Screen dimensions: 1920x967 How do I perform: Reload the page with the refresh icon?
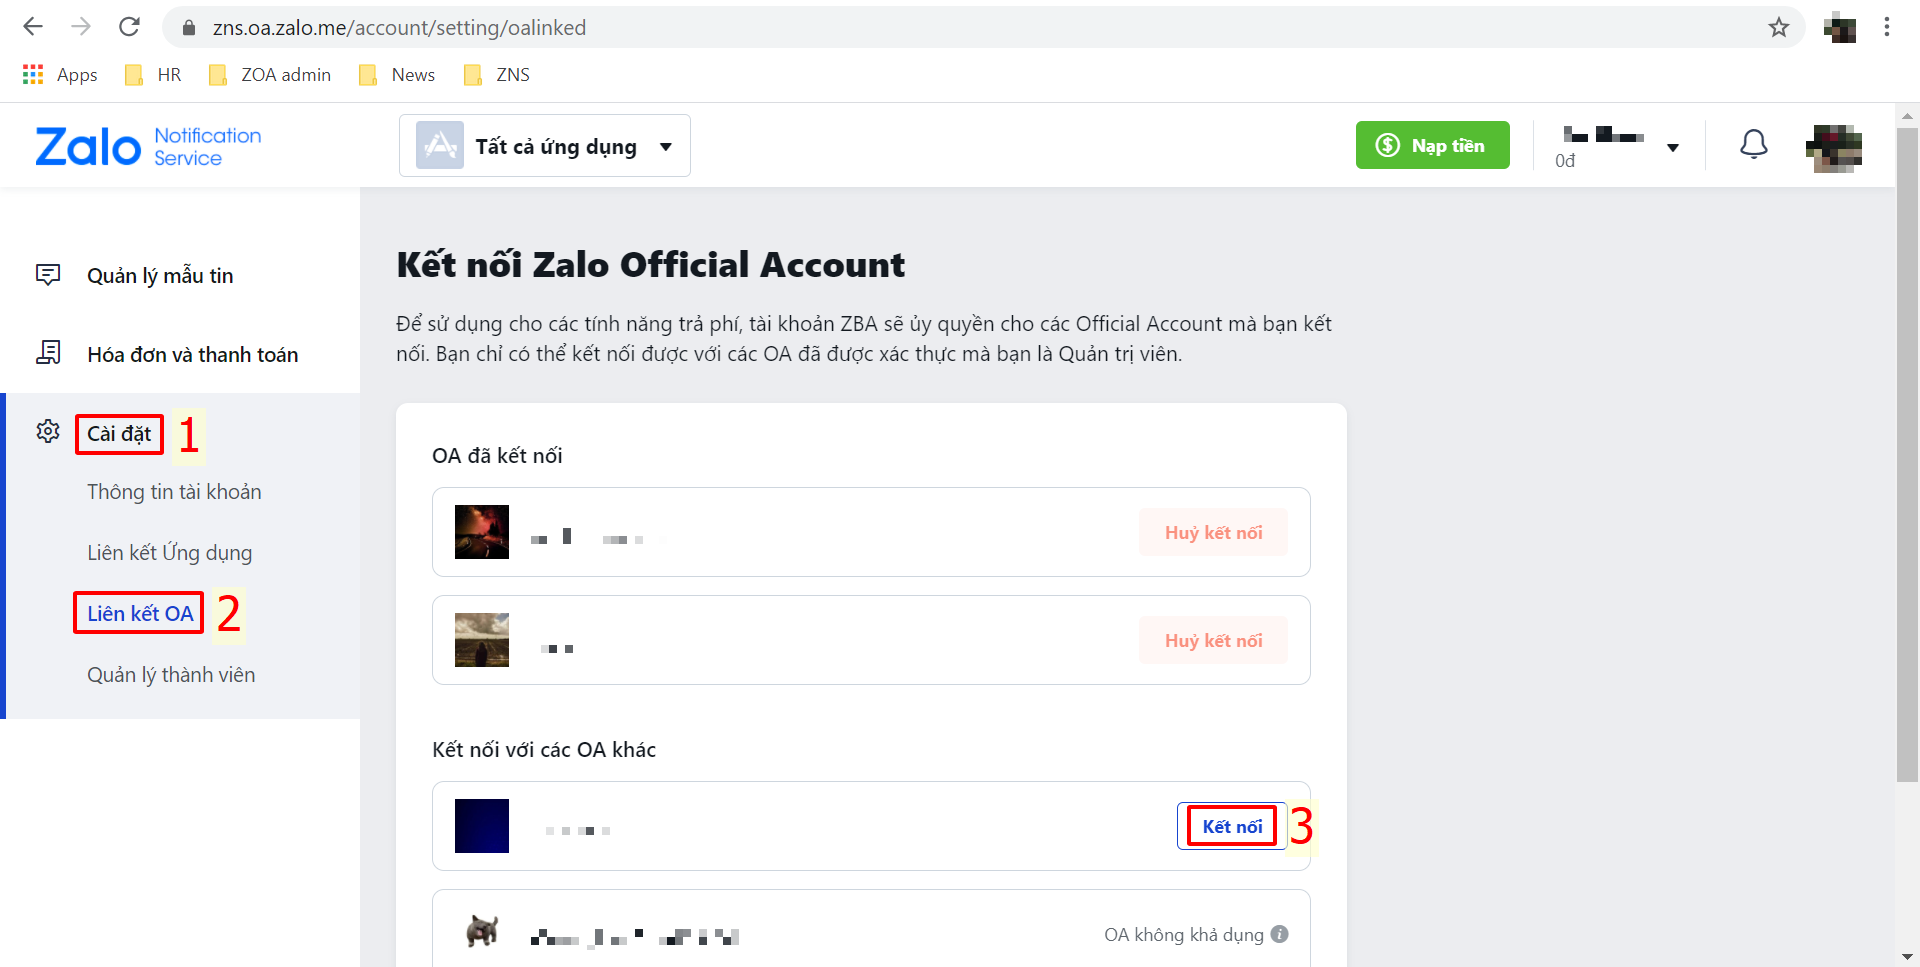pos(129,27)
